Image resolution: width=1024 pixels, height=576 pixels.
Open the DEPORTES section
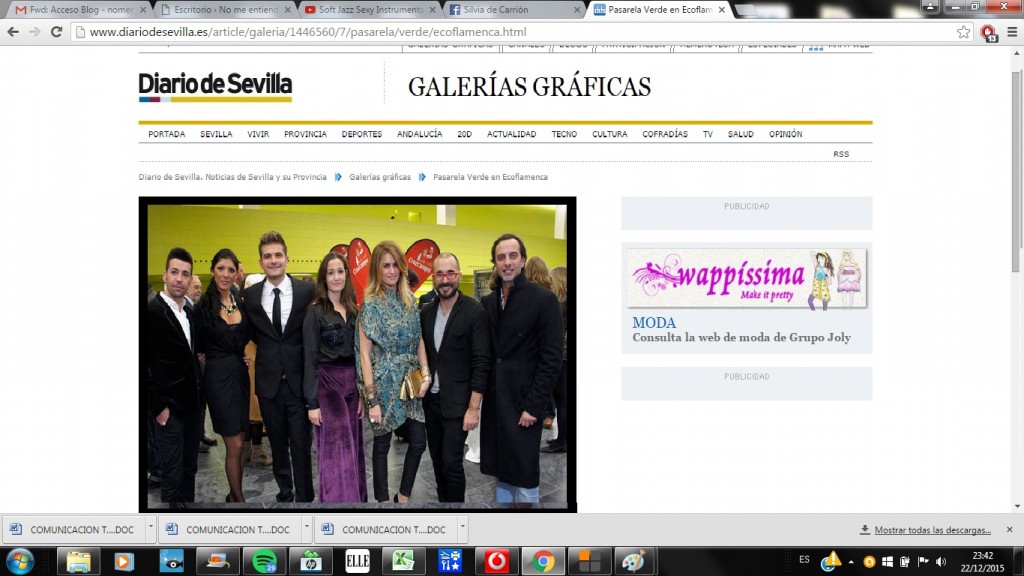pyautogui.click(x=362, y=134)
